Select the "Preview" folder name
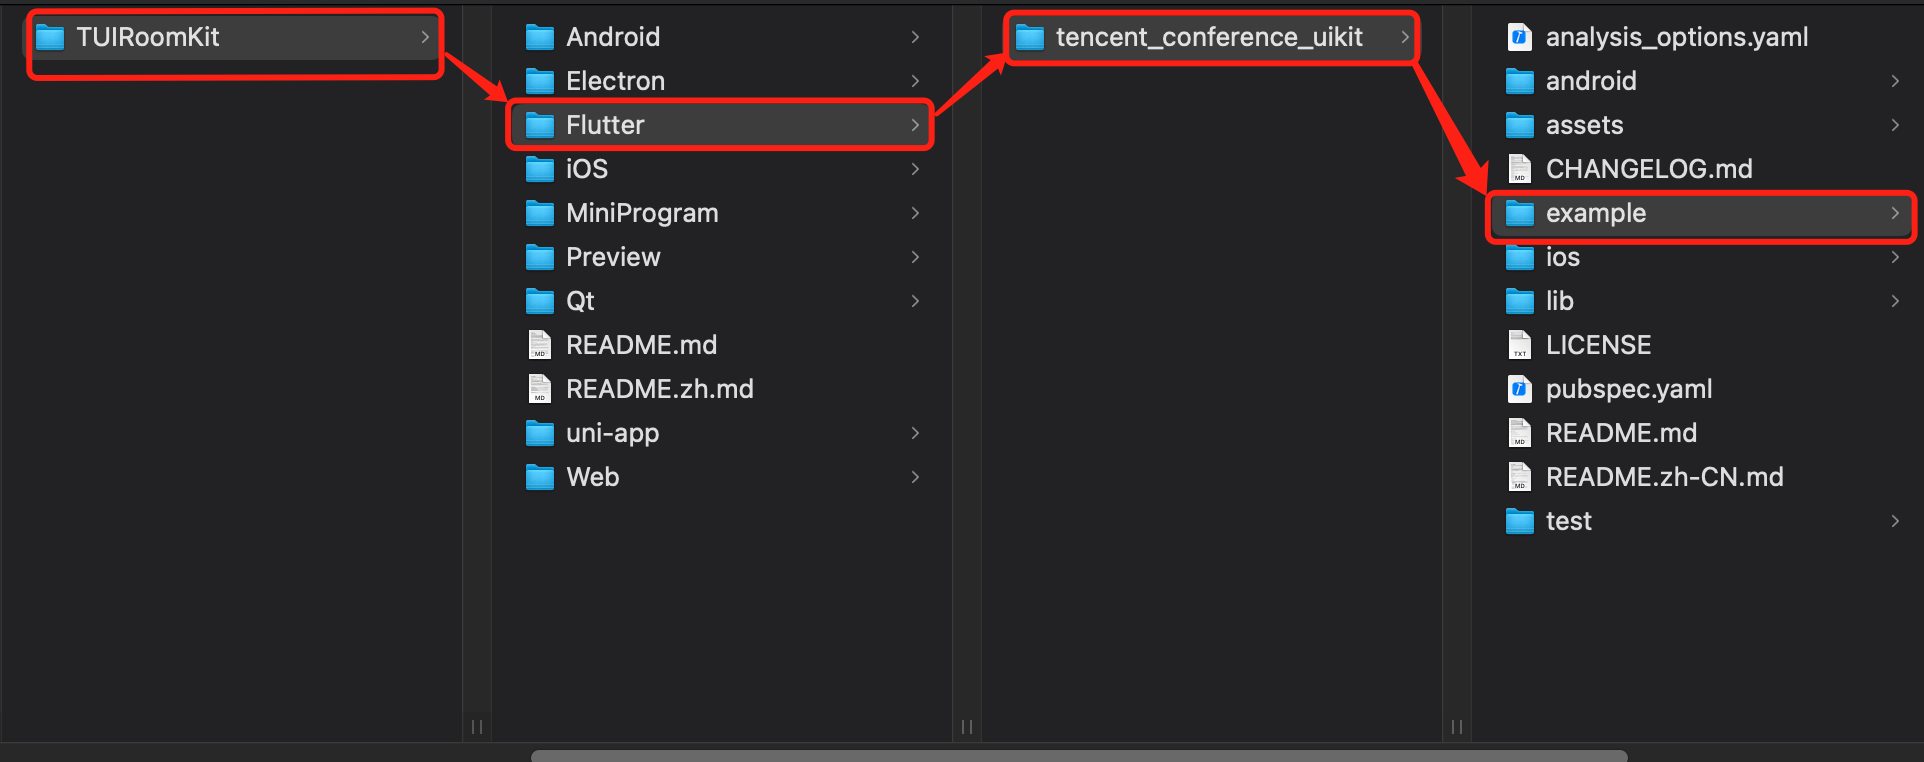This screenshot has height=762, width=1924. click(613, 257)
